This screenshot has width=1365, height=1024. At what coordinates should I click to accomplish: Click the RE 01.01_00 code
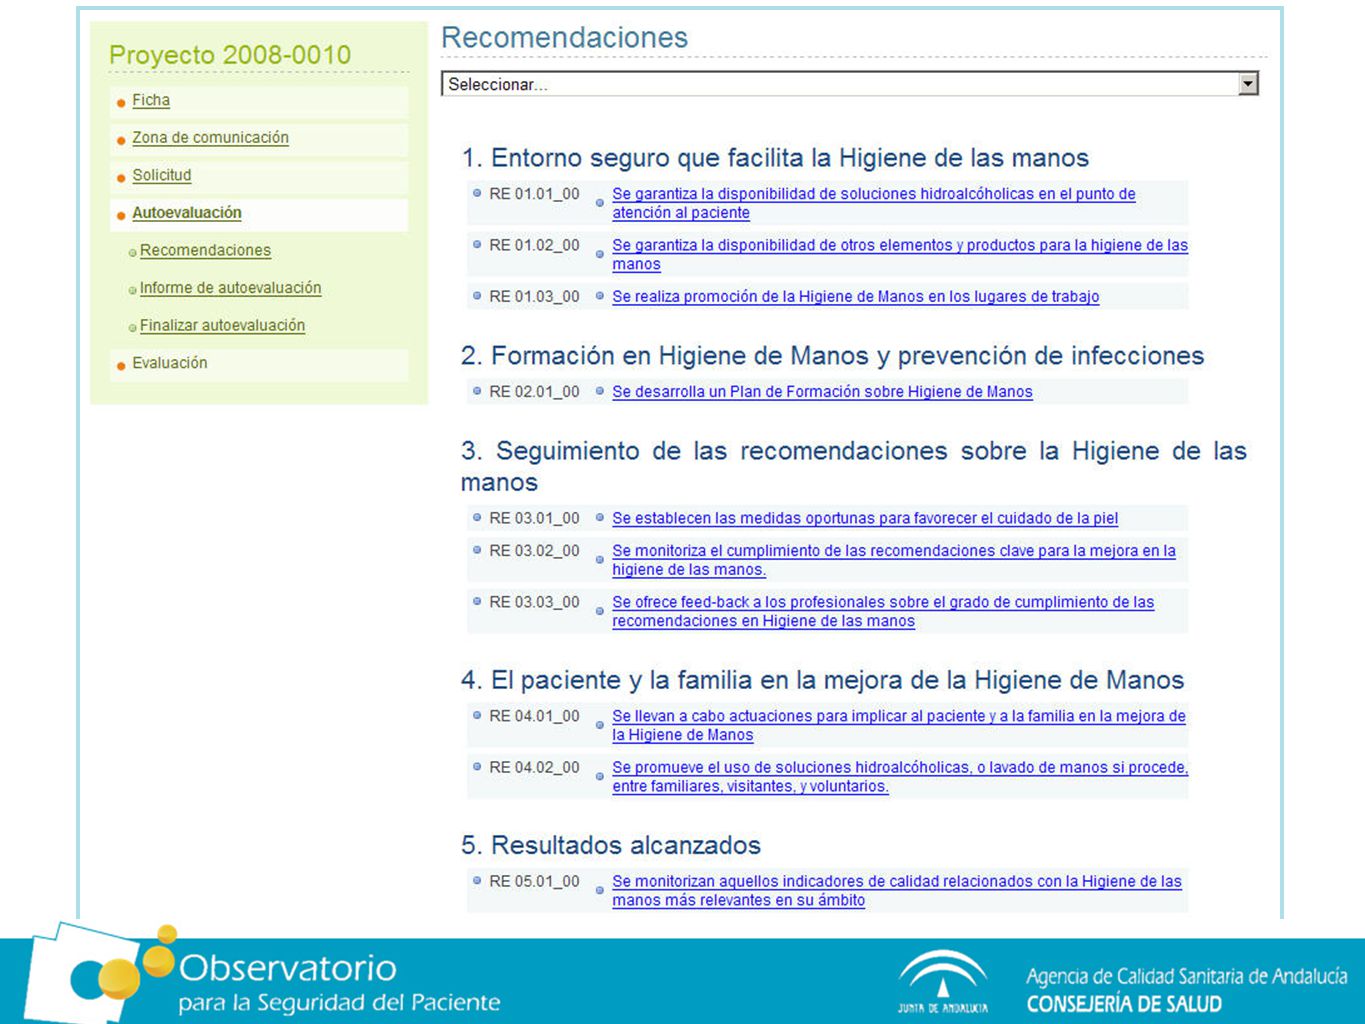point(534,194)
